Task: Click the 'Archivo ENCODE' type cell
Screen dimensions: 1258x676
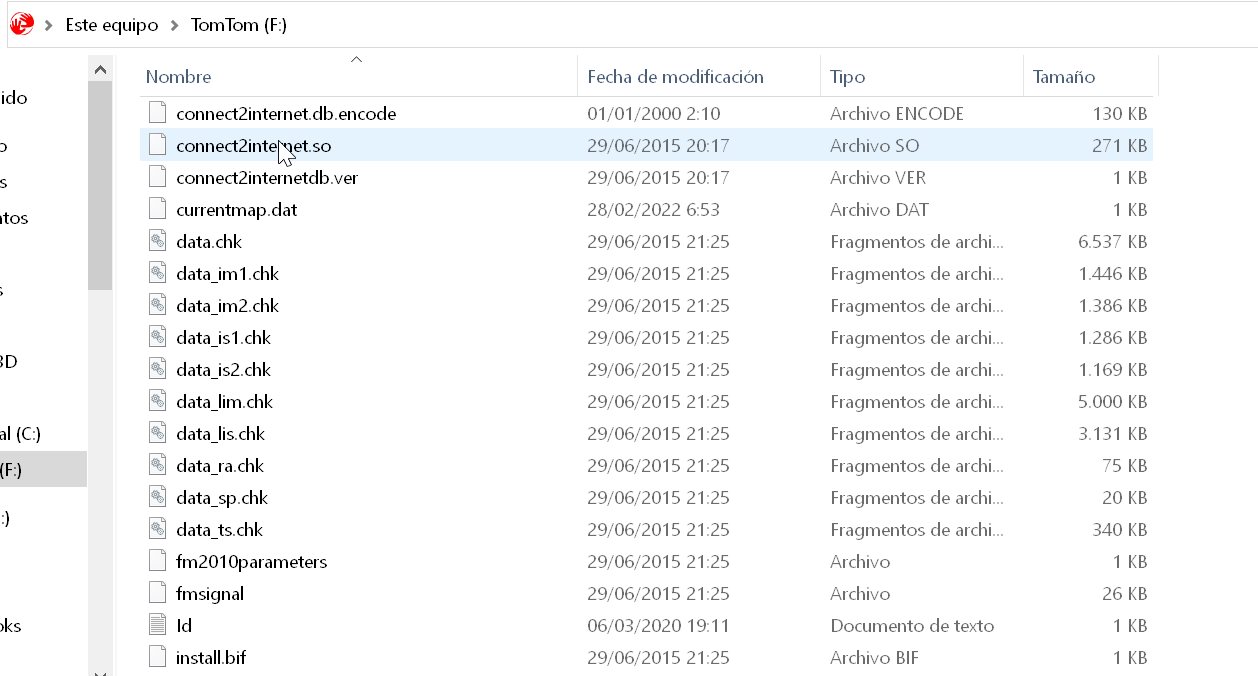Action: 897,113
